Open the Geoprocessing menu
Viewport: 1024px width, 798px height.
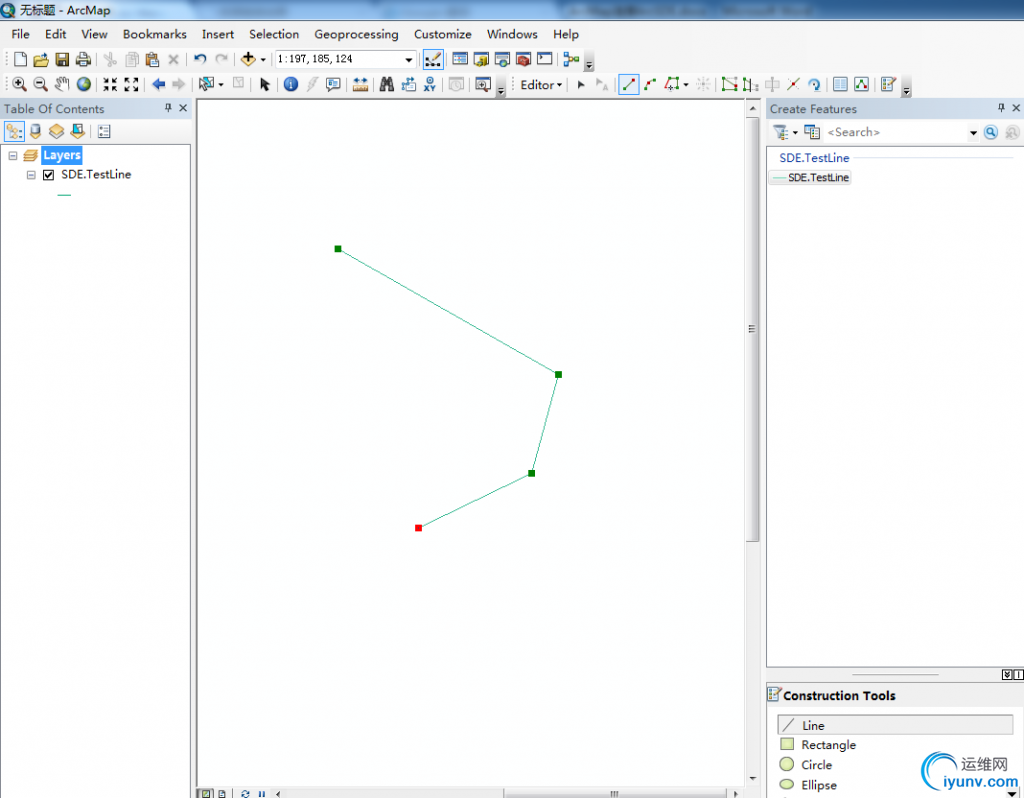point(357,34)
